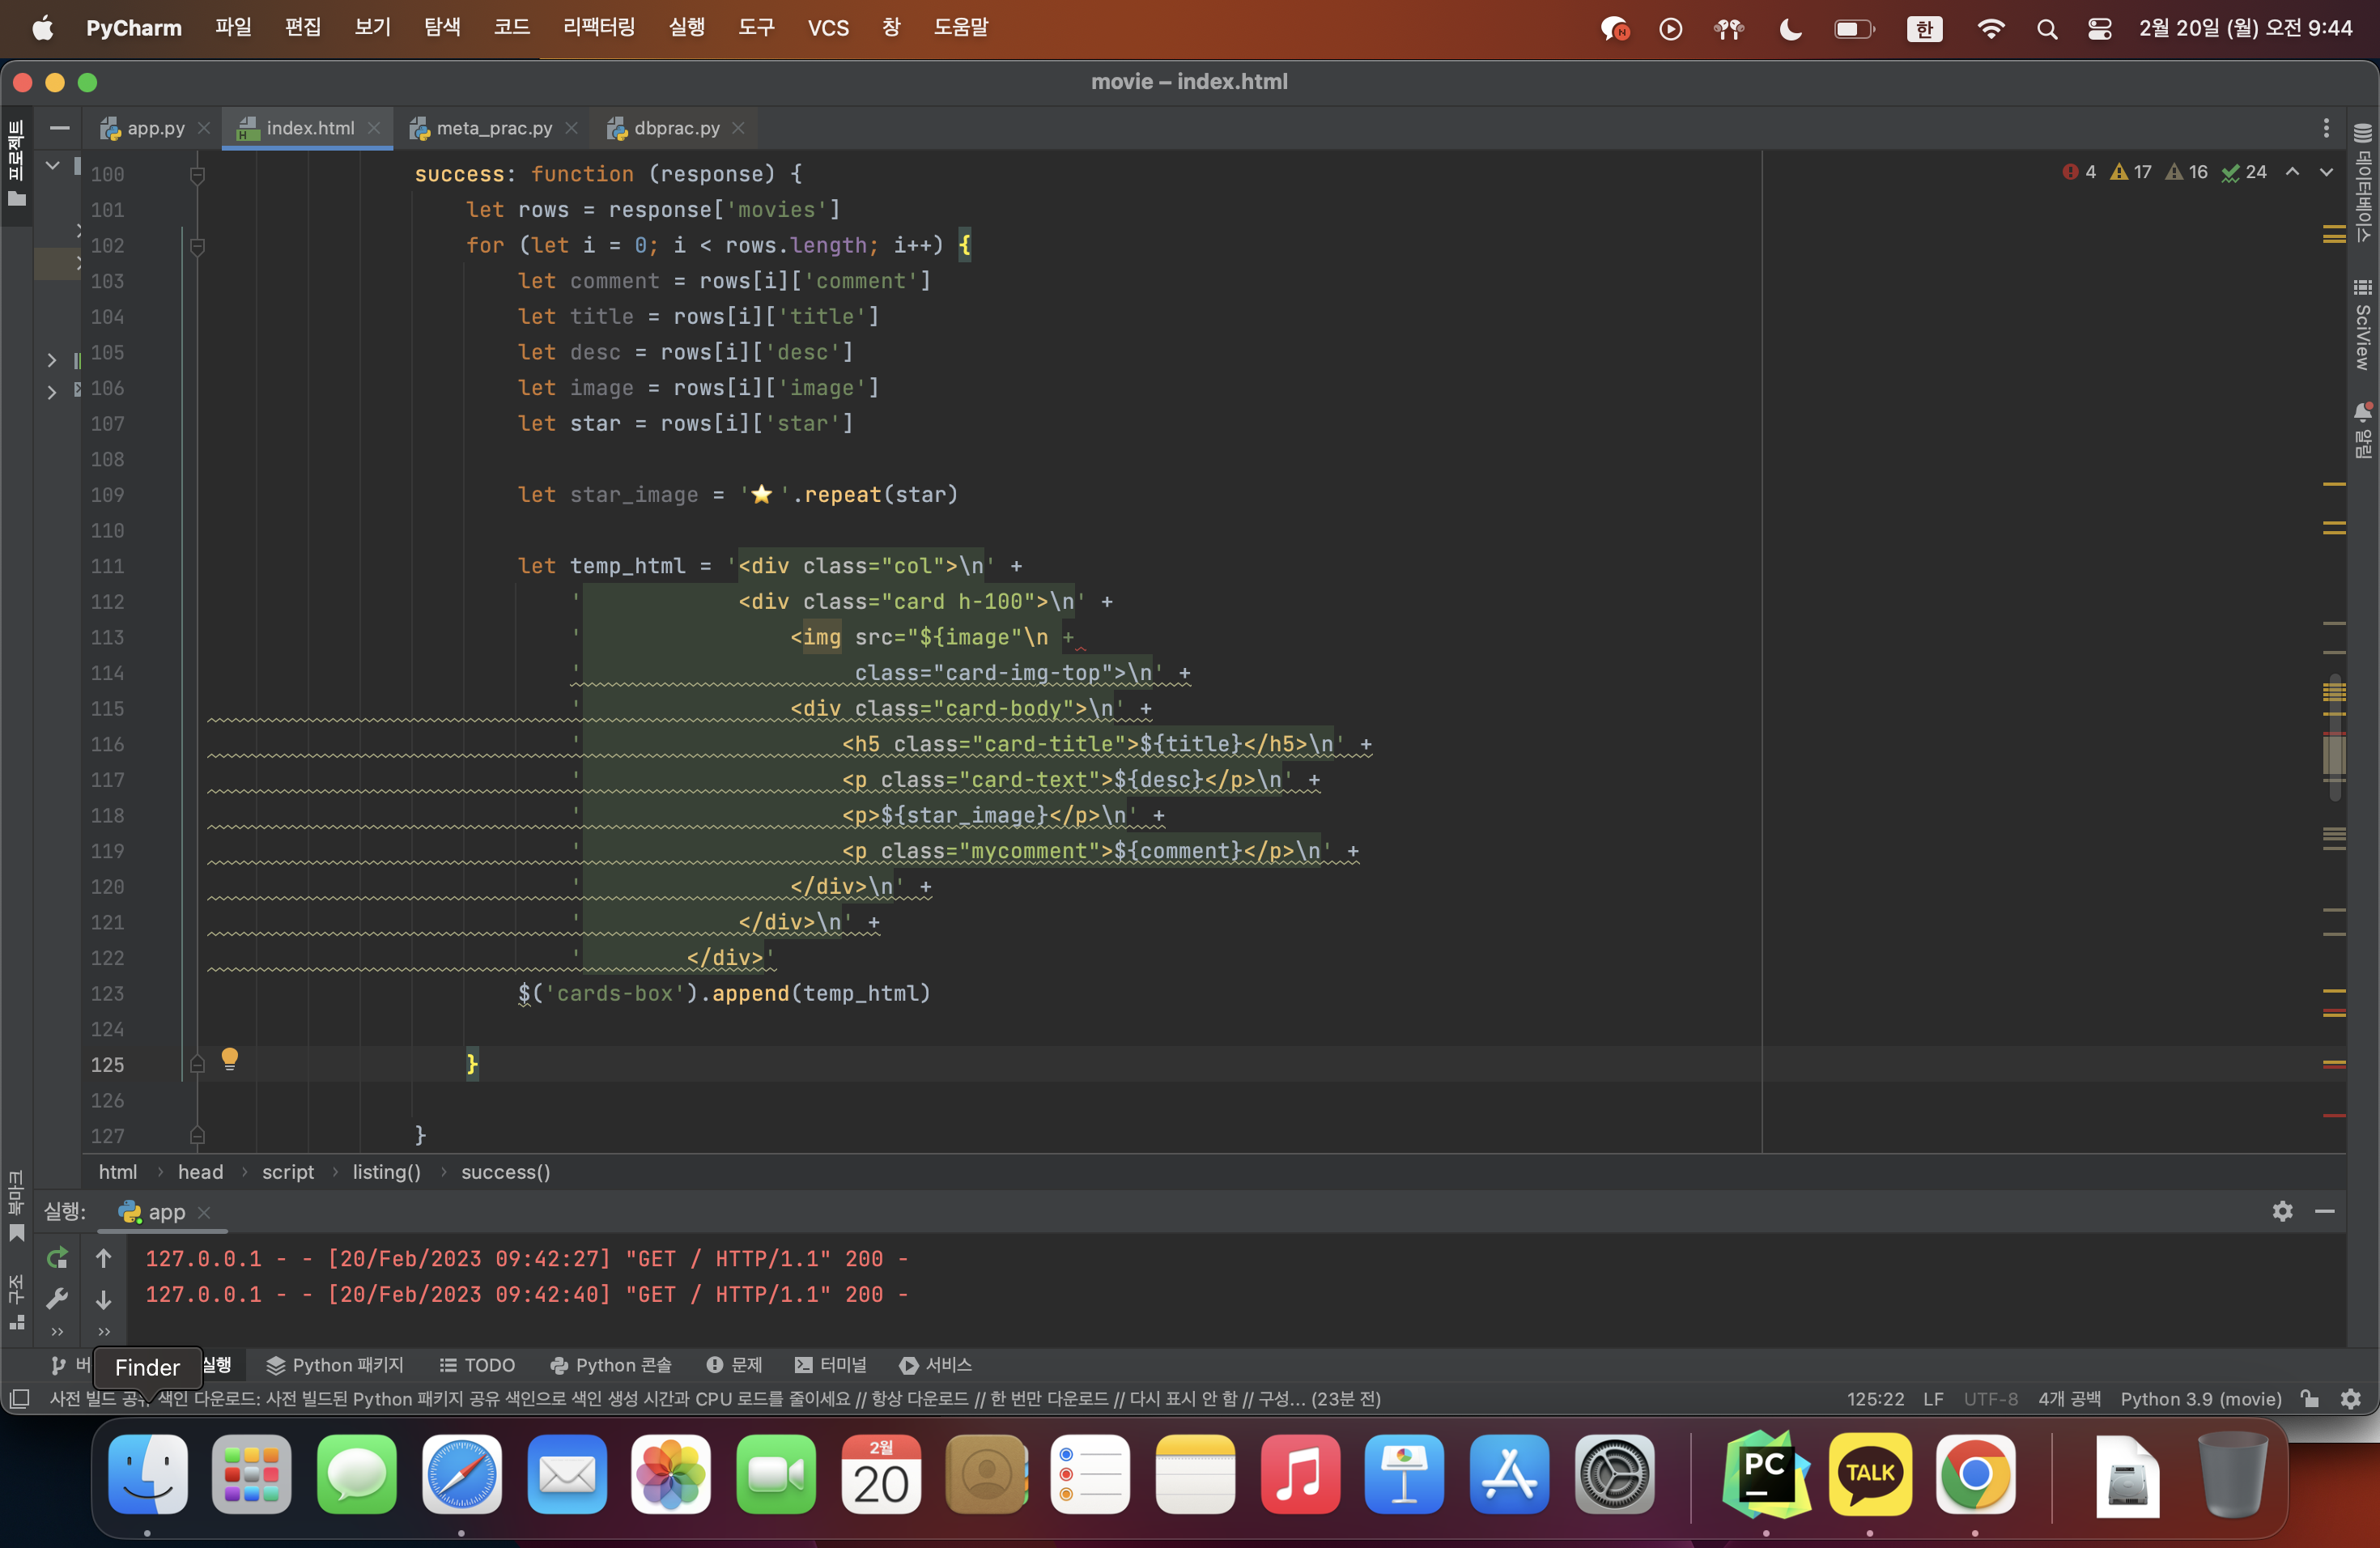Switch to the meta_prac.py editor tab
Viewport: 2380px width, 1548px height.
(x=494, y=128)
